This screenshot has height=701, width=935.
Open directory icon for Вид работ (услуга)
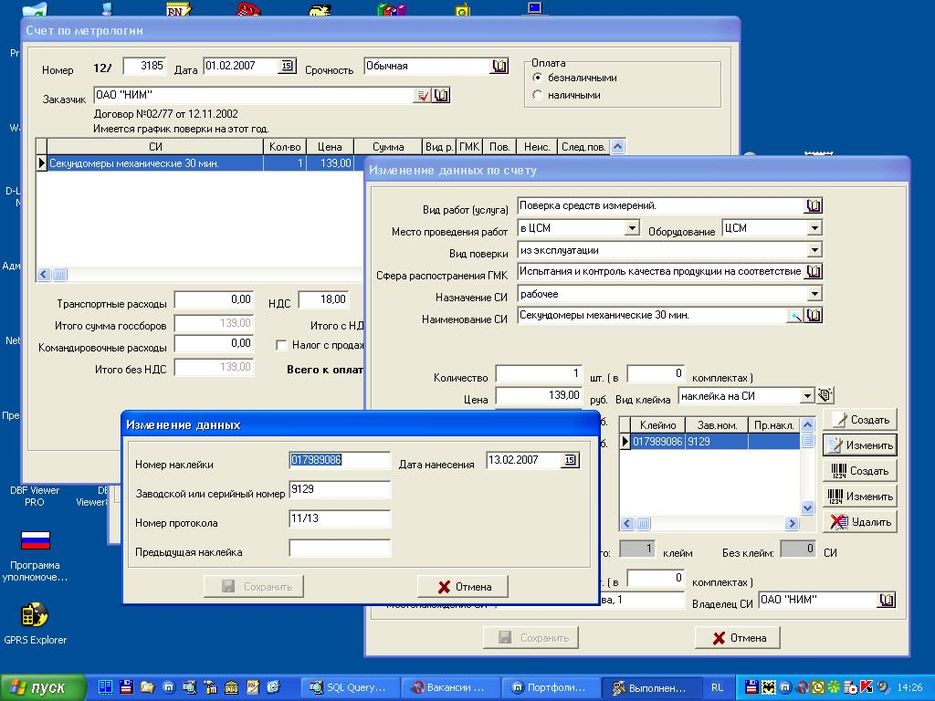coord(813,206)
